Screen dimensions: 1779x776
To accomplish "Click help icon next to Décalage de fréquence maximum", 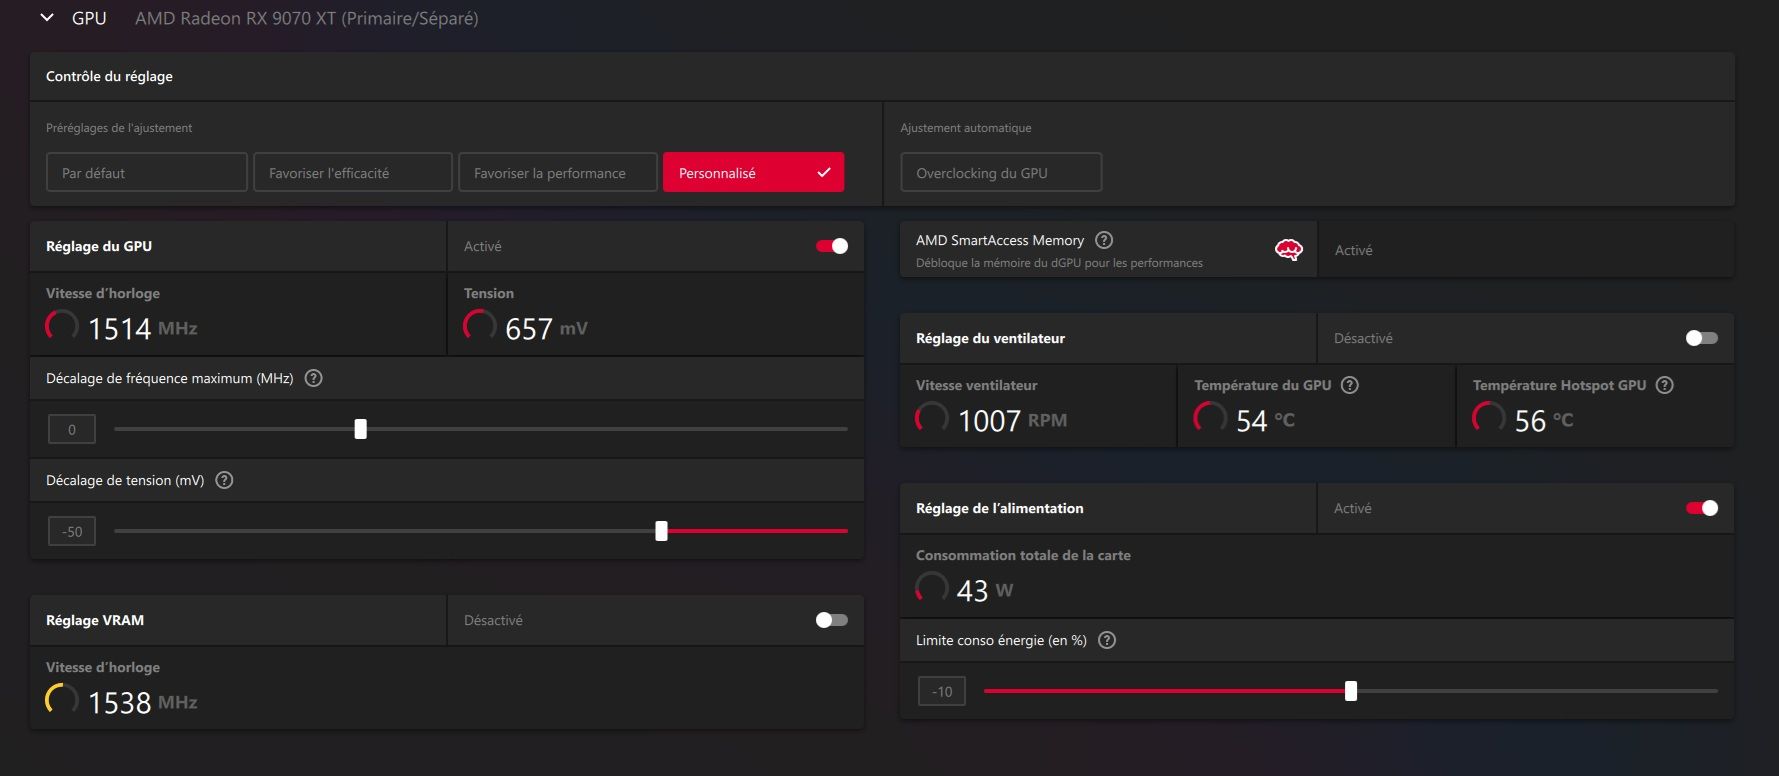I will click(313, 378).
